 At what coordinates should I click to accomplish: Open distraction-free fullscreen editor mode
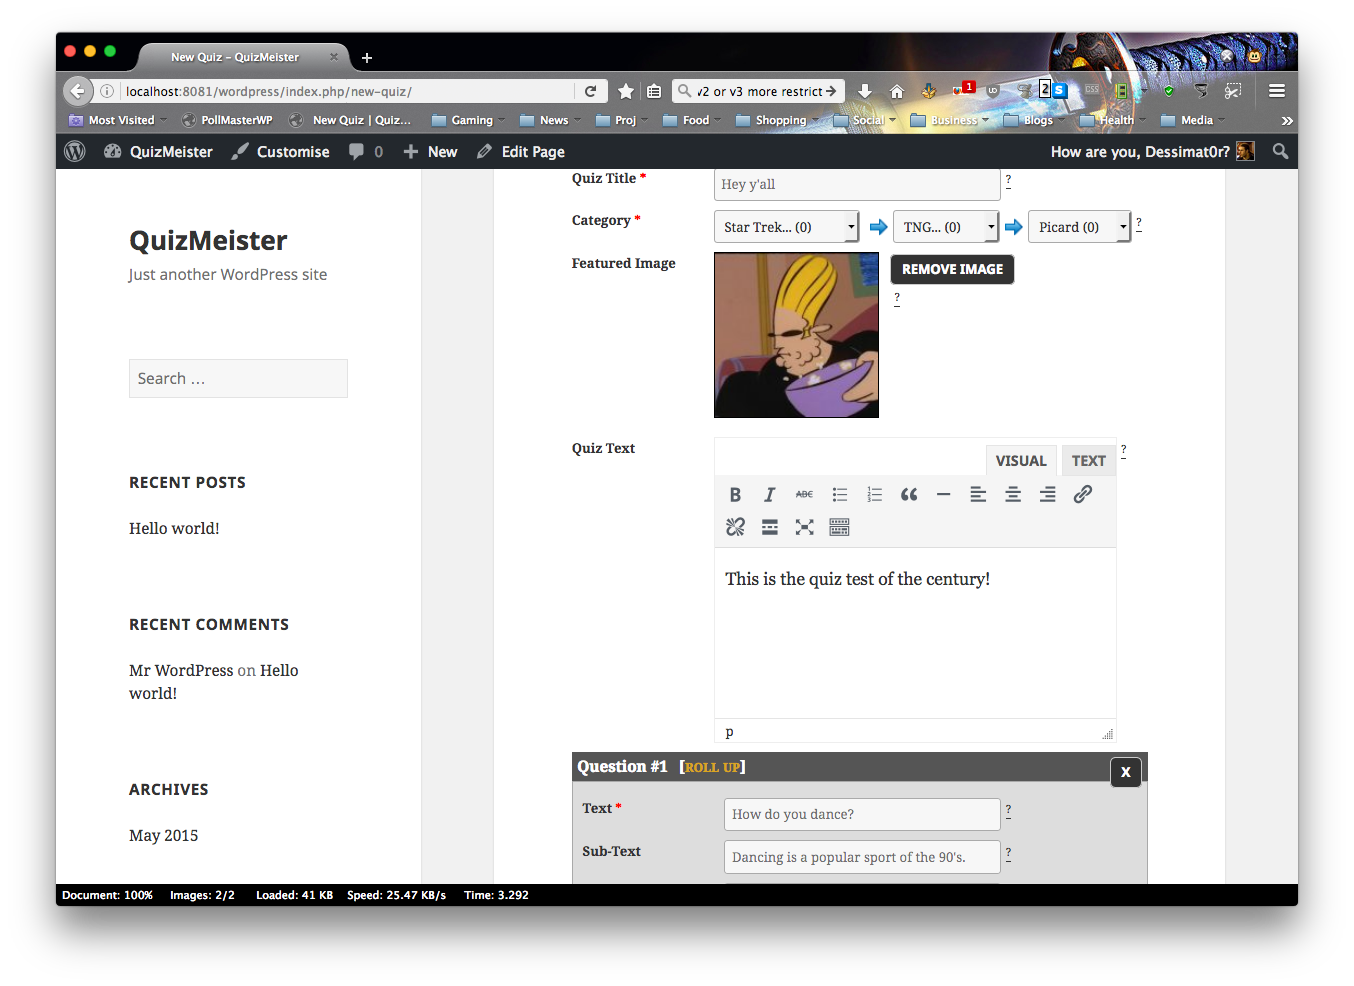(x=804, y=527)
